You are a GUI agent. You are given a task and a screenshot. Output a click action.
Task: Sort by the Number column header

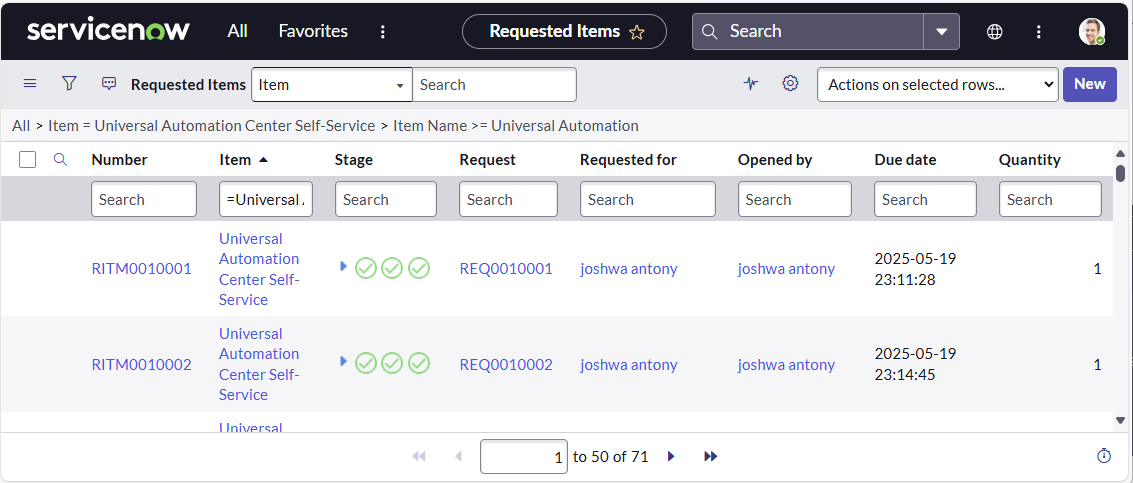point(119,160)
